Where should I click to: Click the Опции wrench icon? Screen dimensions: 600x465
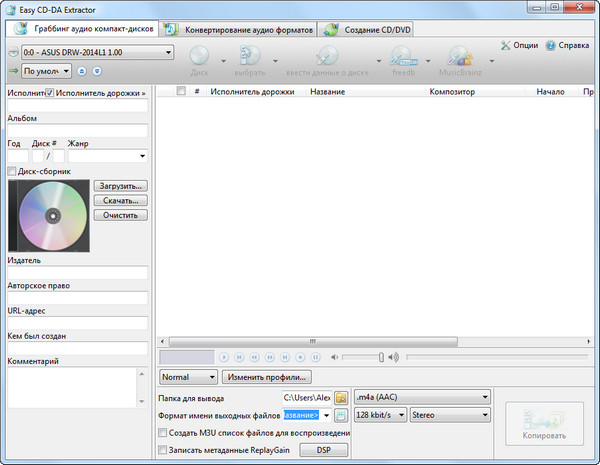[506, 45]
